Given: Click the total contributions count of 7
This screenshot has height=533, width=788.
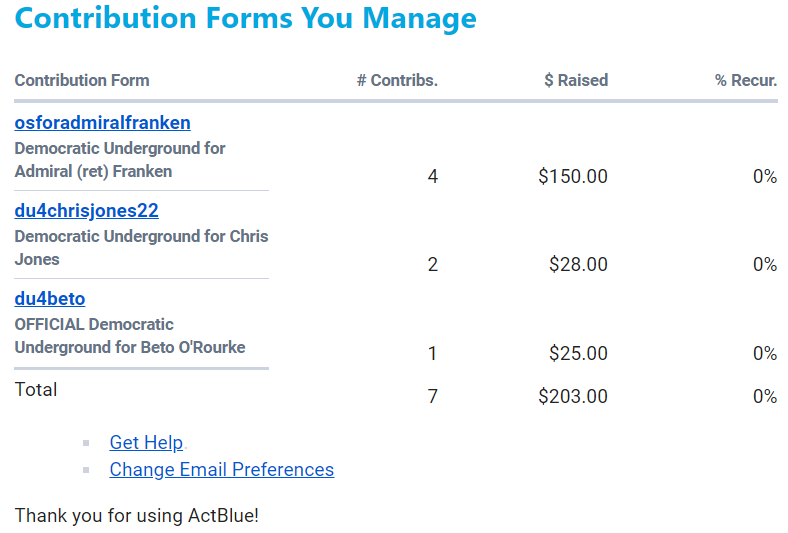Looking at the screenshot, I should (x=432, y=397).
